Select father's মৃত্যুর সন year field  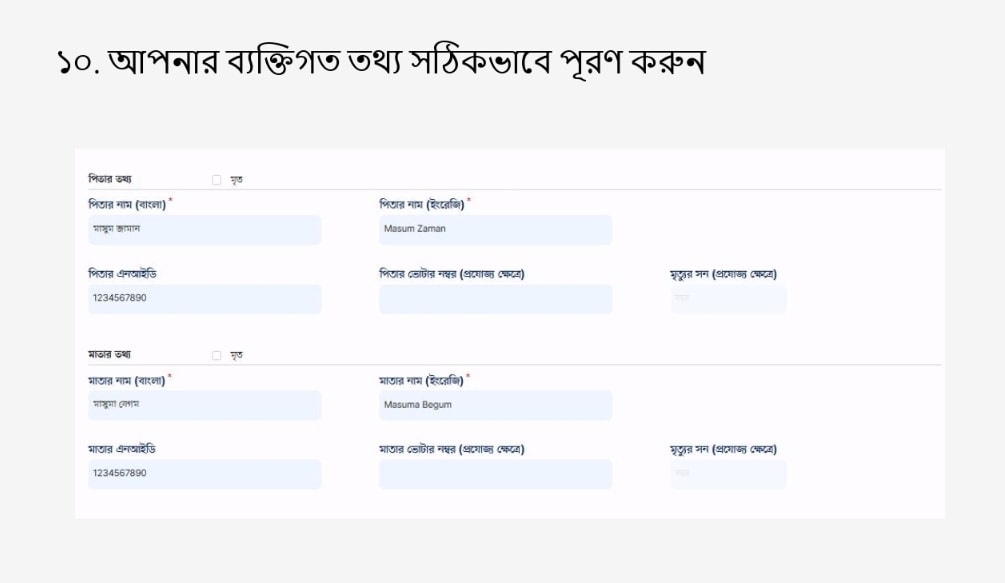[728, 299]
